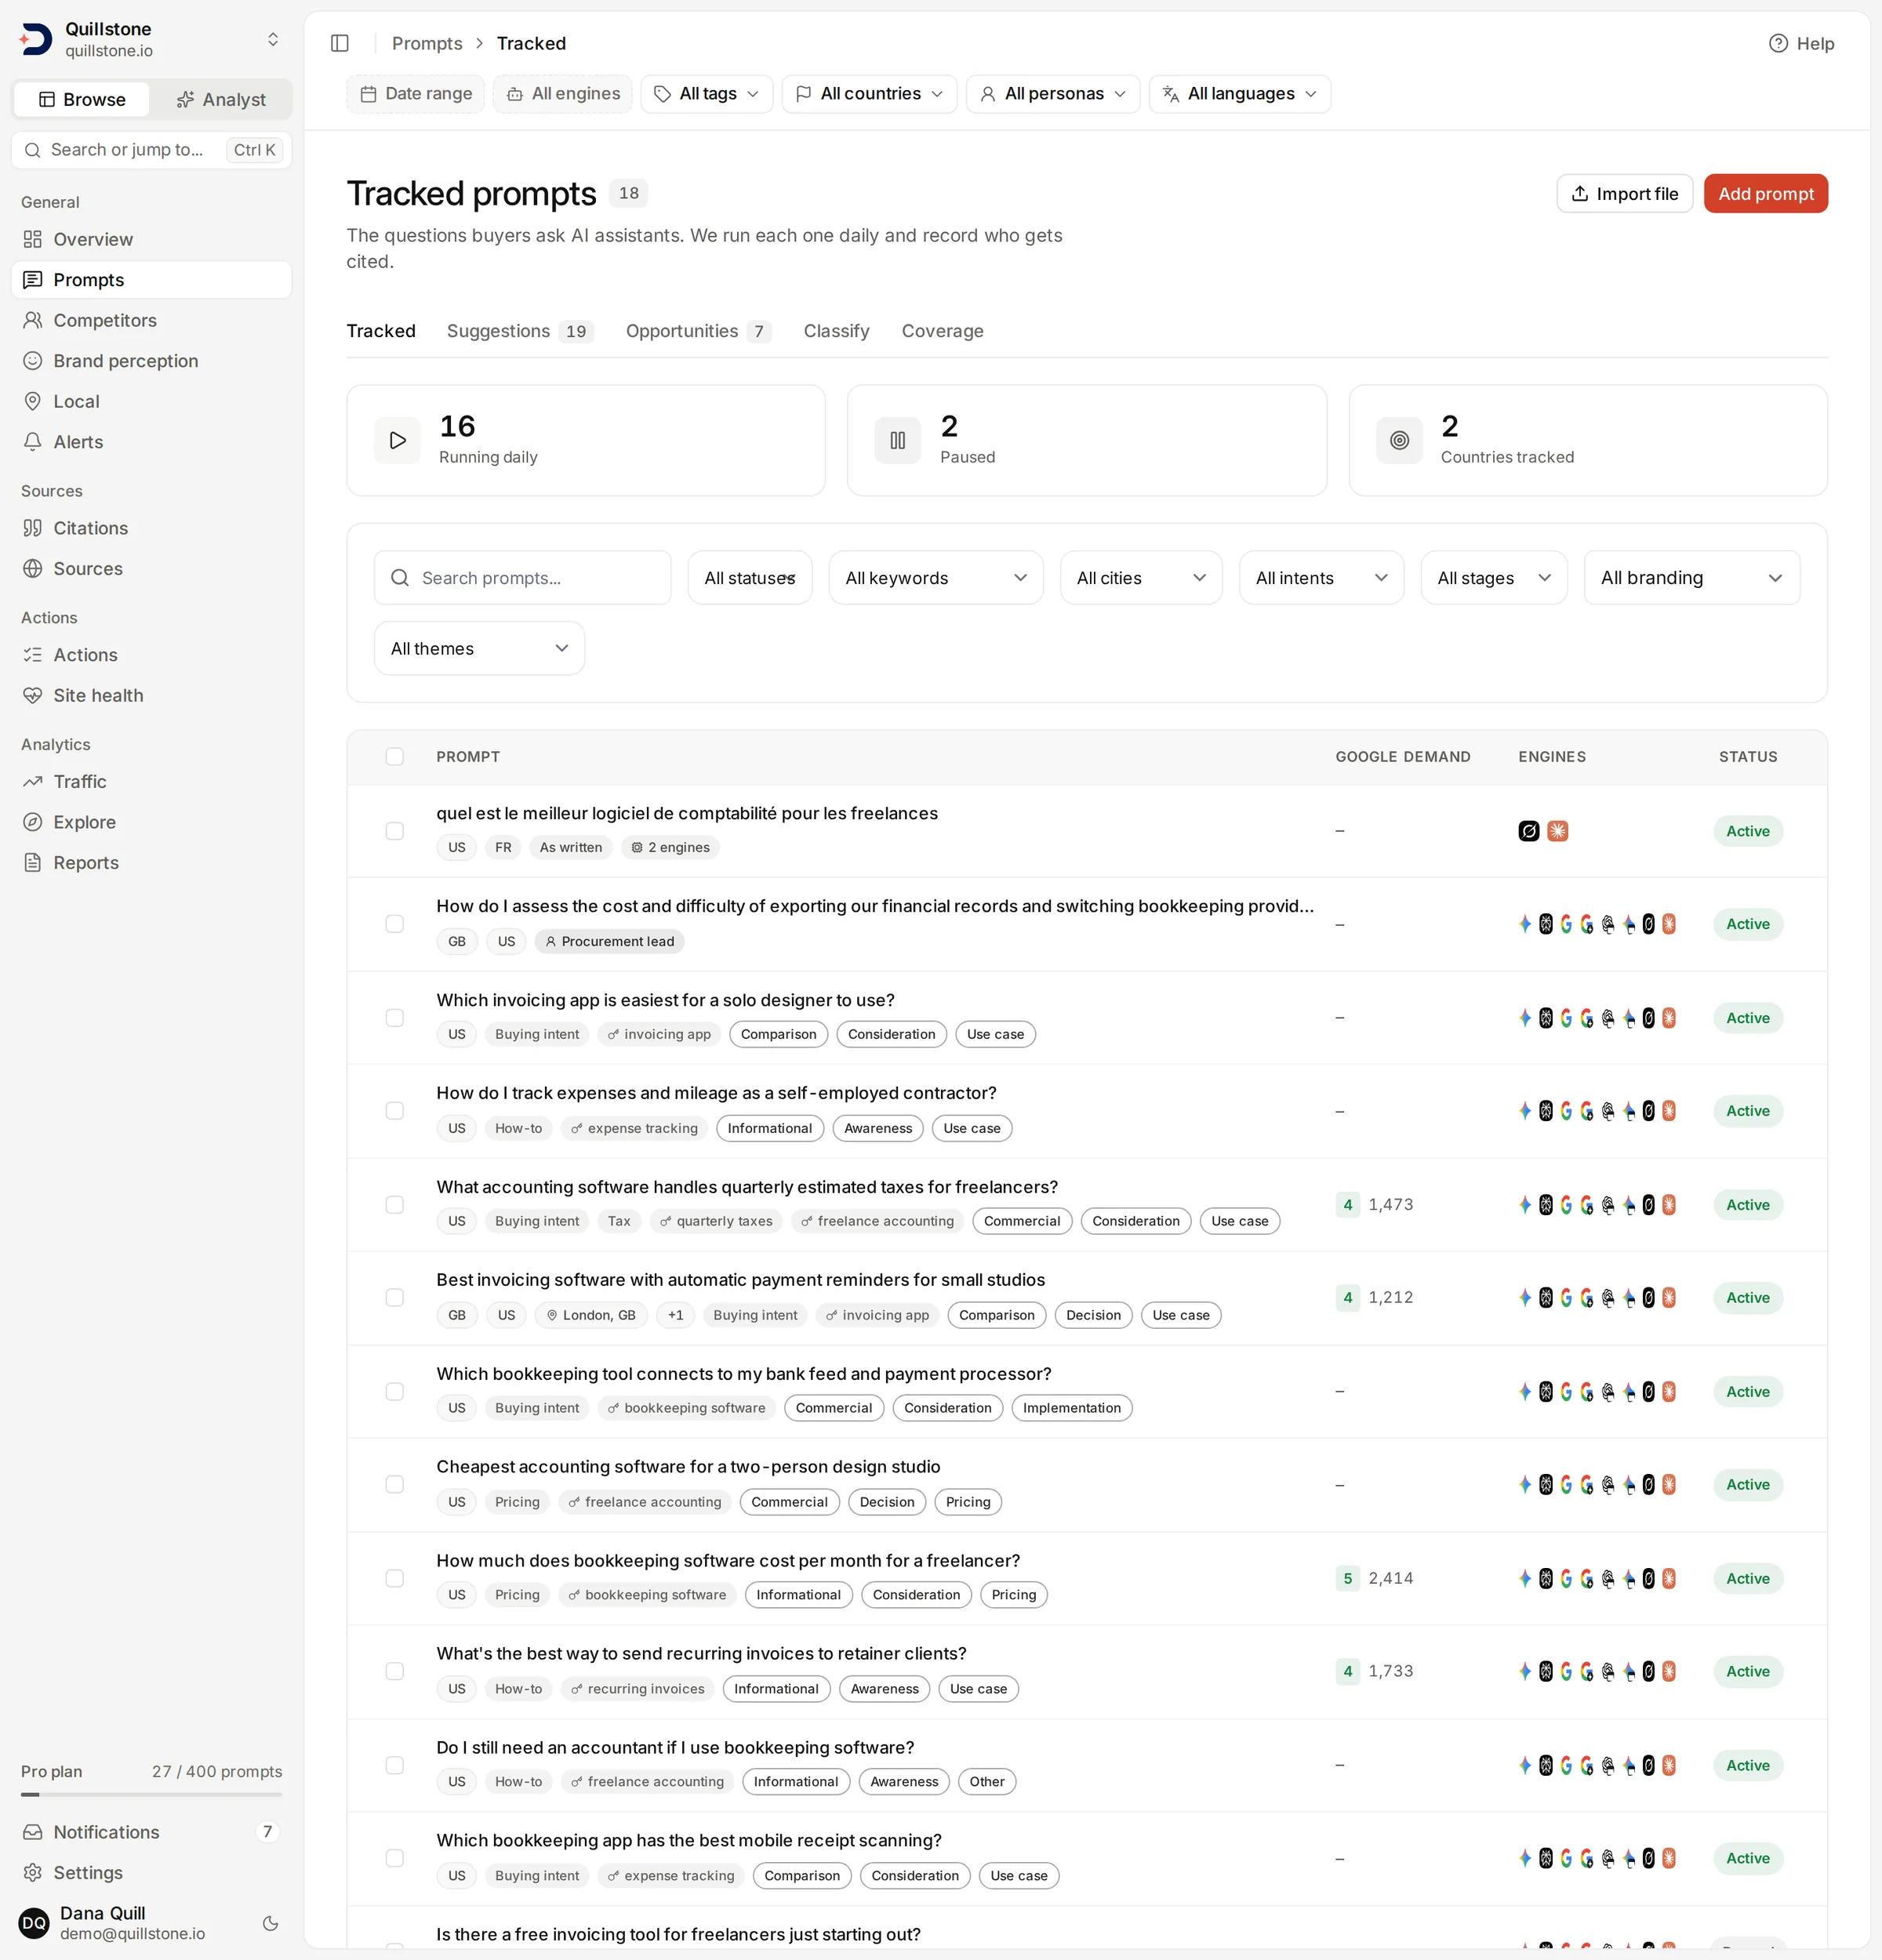The height and width of the screenshot is (1960, 1882).
Task: Select the French freelances prompt checkbox
Action: click(x=395, y=831)
